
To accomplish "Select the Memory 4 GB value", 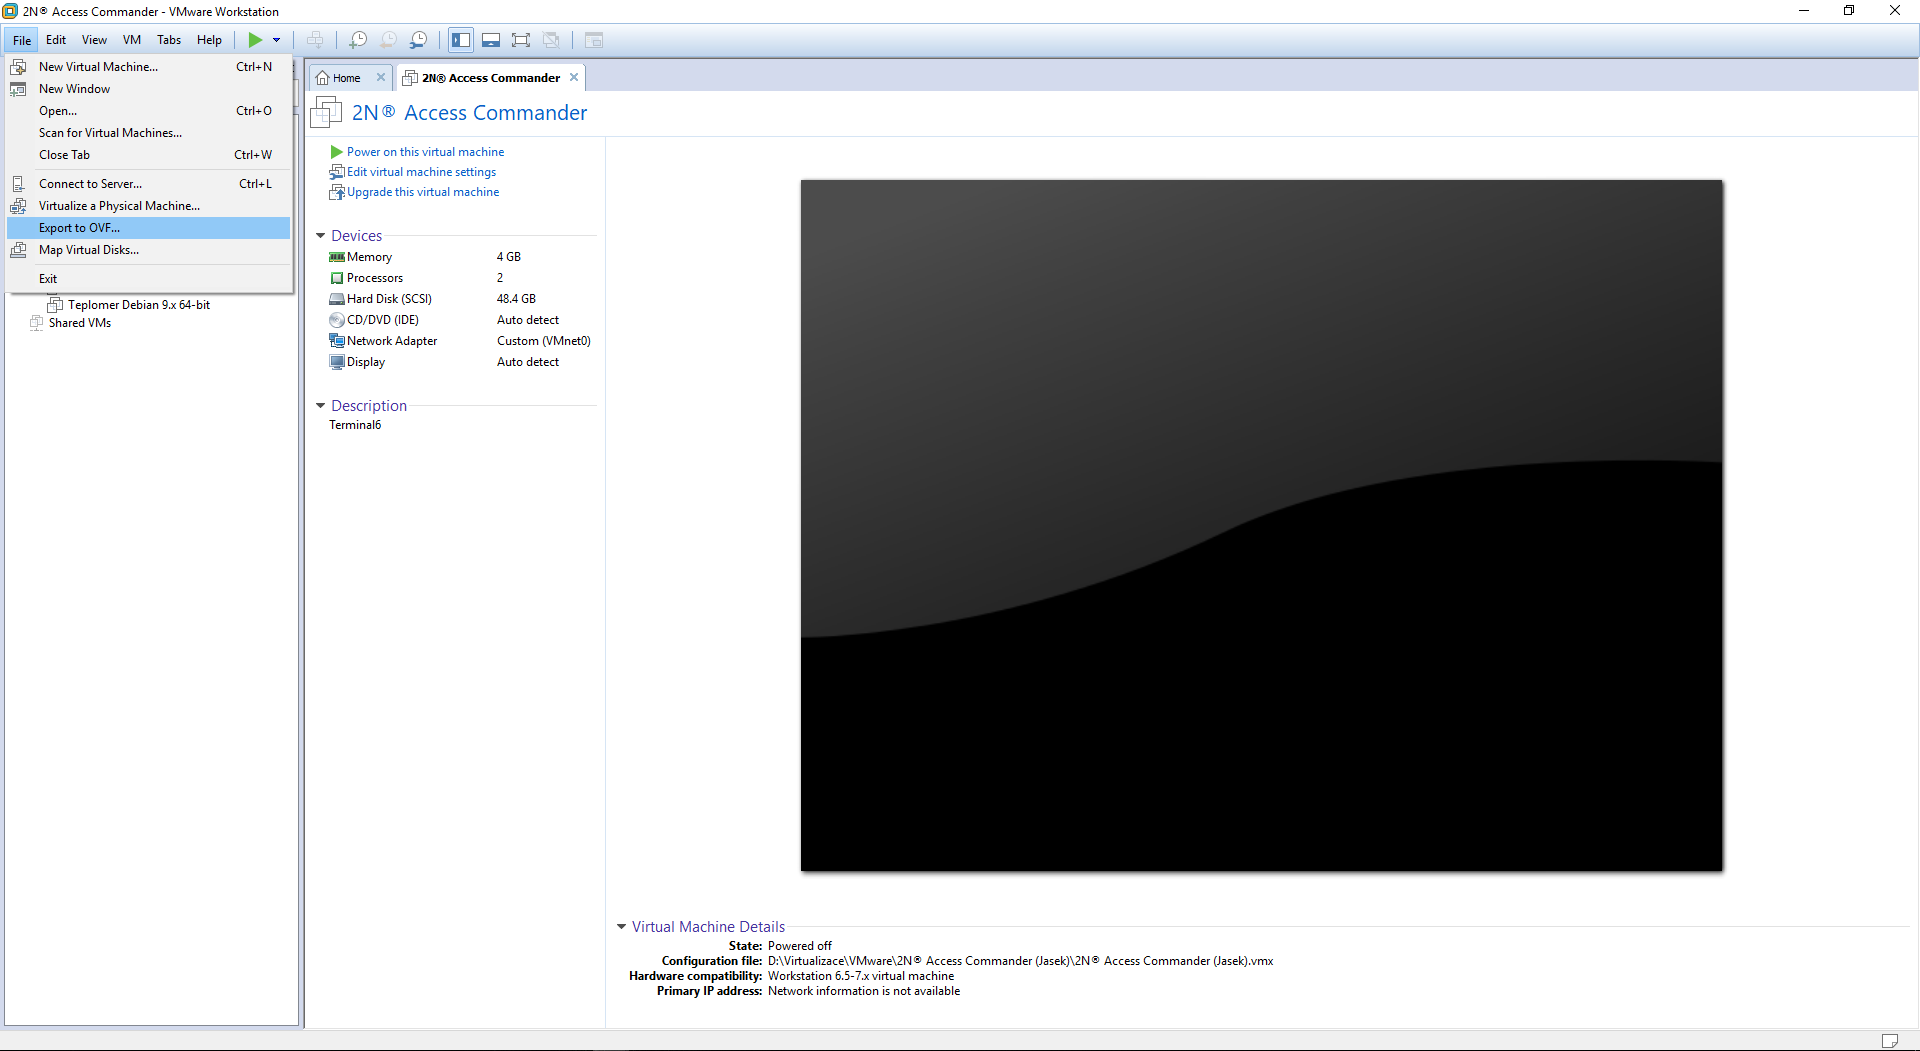I will click(x=509, y=257).
